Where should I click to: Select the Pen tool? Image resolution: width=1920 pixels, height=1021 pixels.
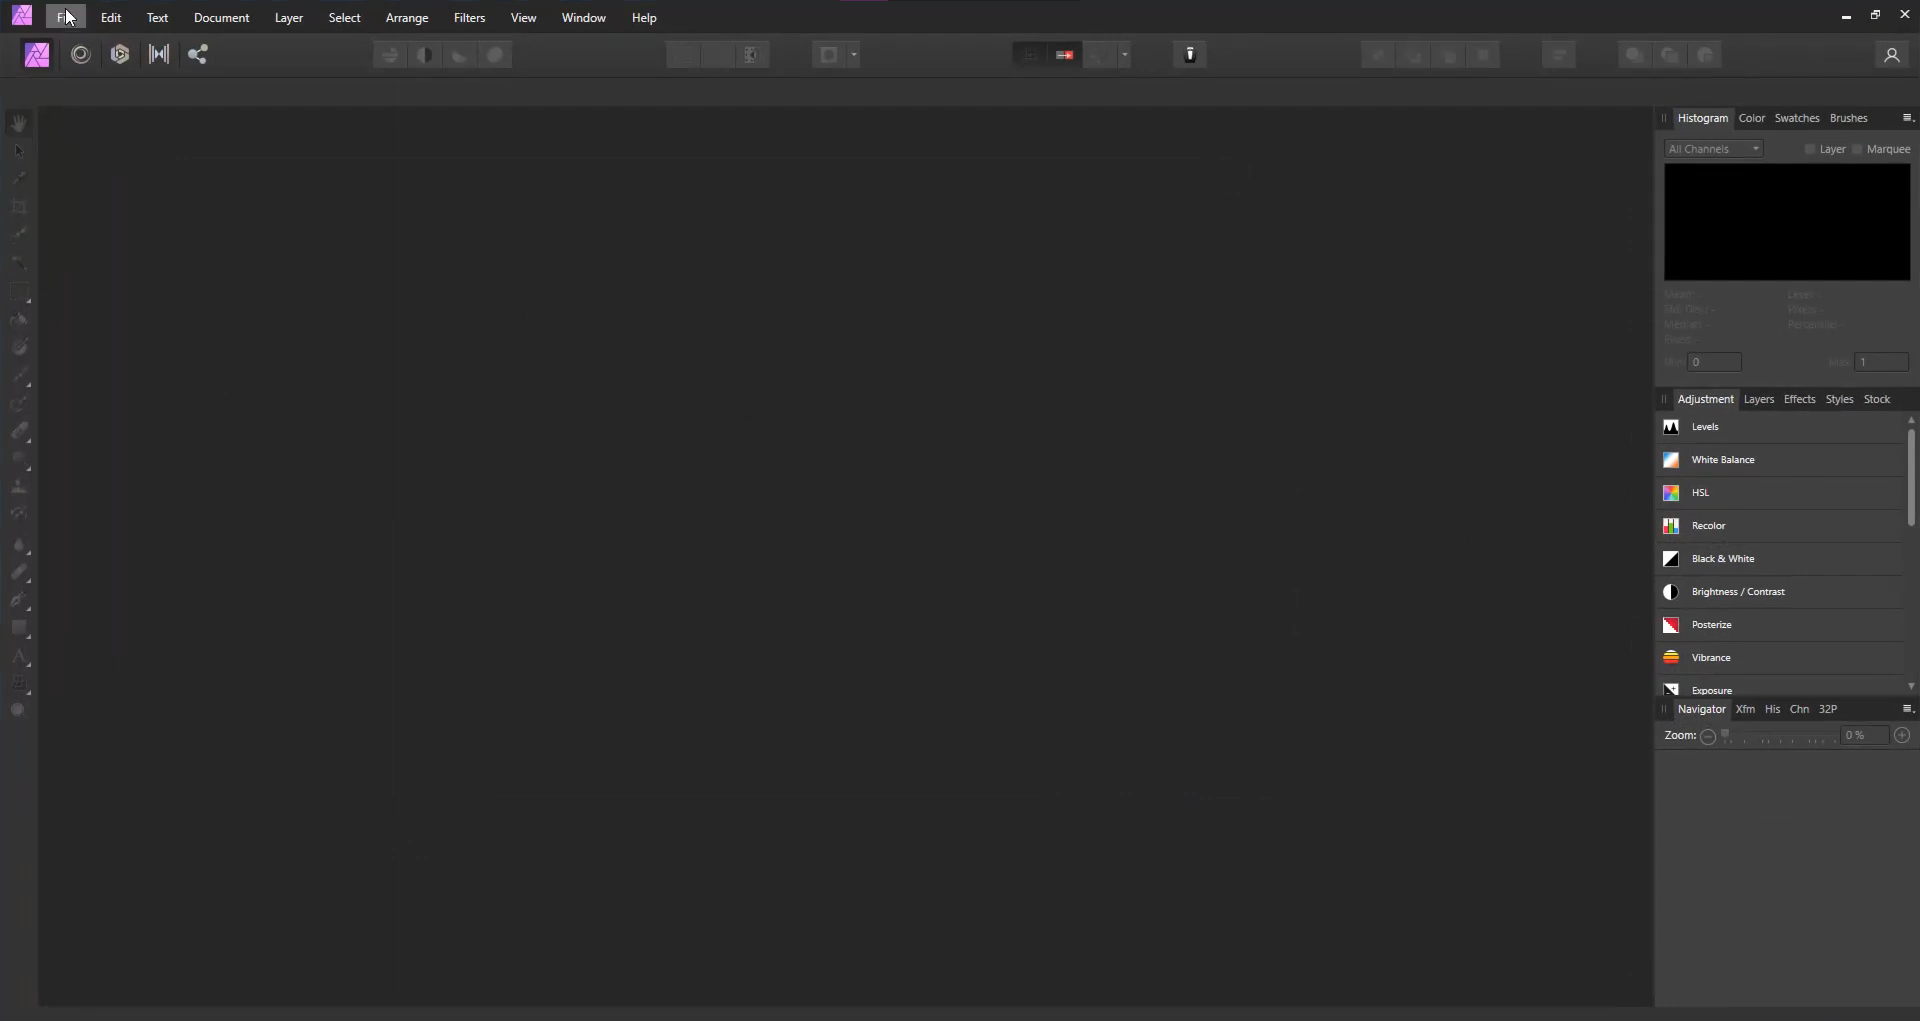coord(19,600)
